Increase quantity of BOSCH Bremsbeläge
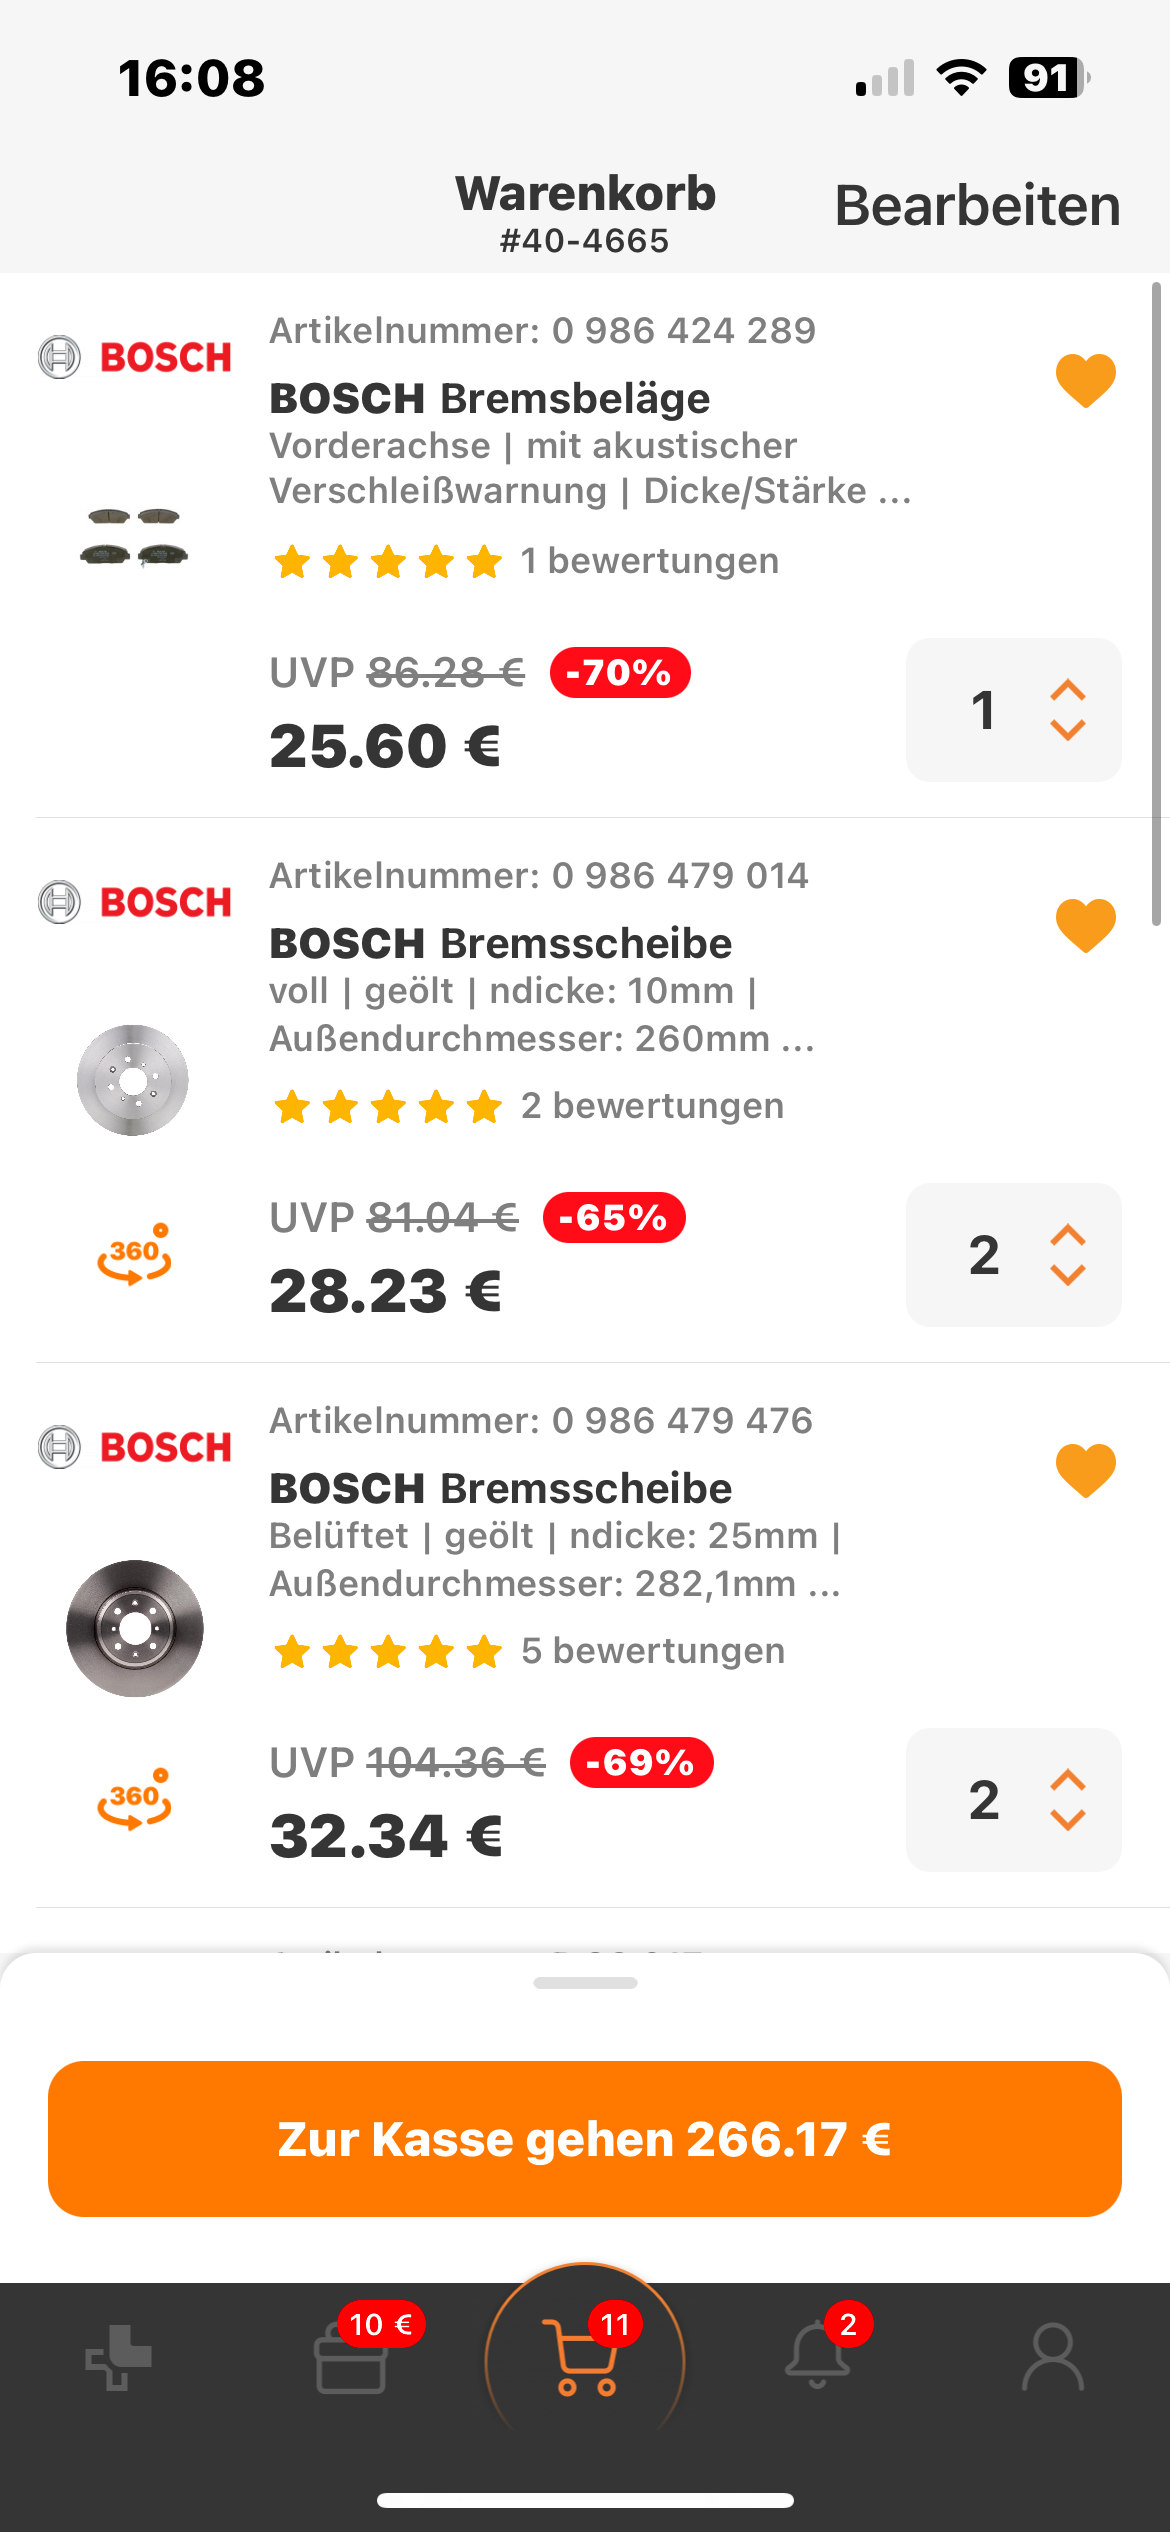This screenshot has width=1170, height=2532. (1068, 691)
